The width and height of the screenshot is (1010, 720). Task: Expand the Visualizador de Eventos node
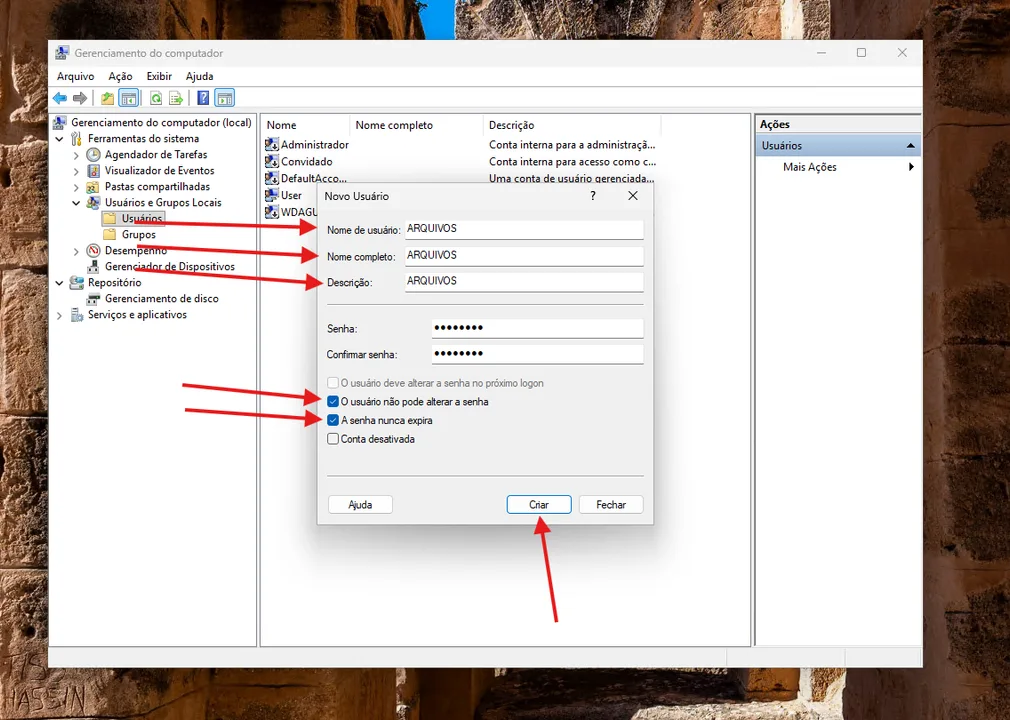(76, 171)
